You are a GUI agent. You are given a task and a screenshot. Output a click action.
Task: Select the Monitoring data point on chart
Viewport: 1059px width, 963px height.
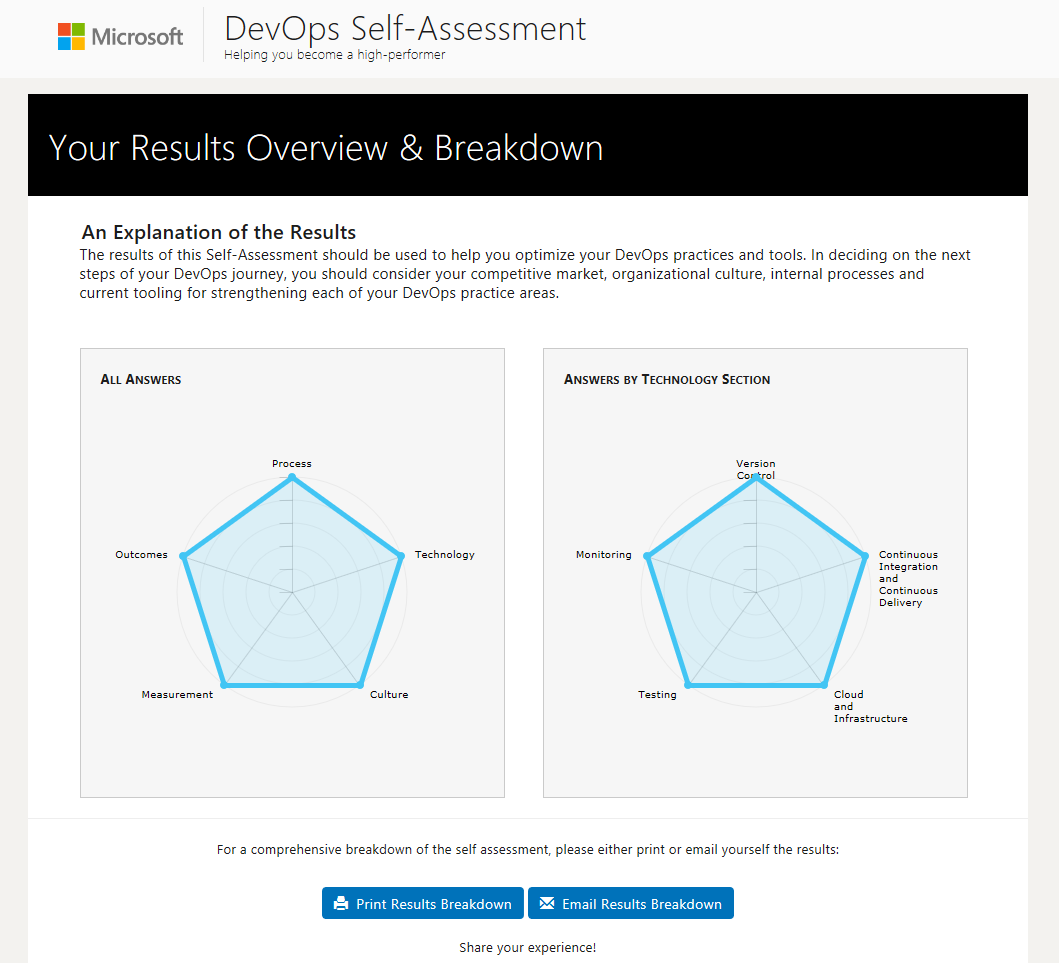(647, 556)
